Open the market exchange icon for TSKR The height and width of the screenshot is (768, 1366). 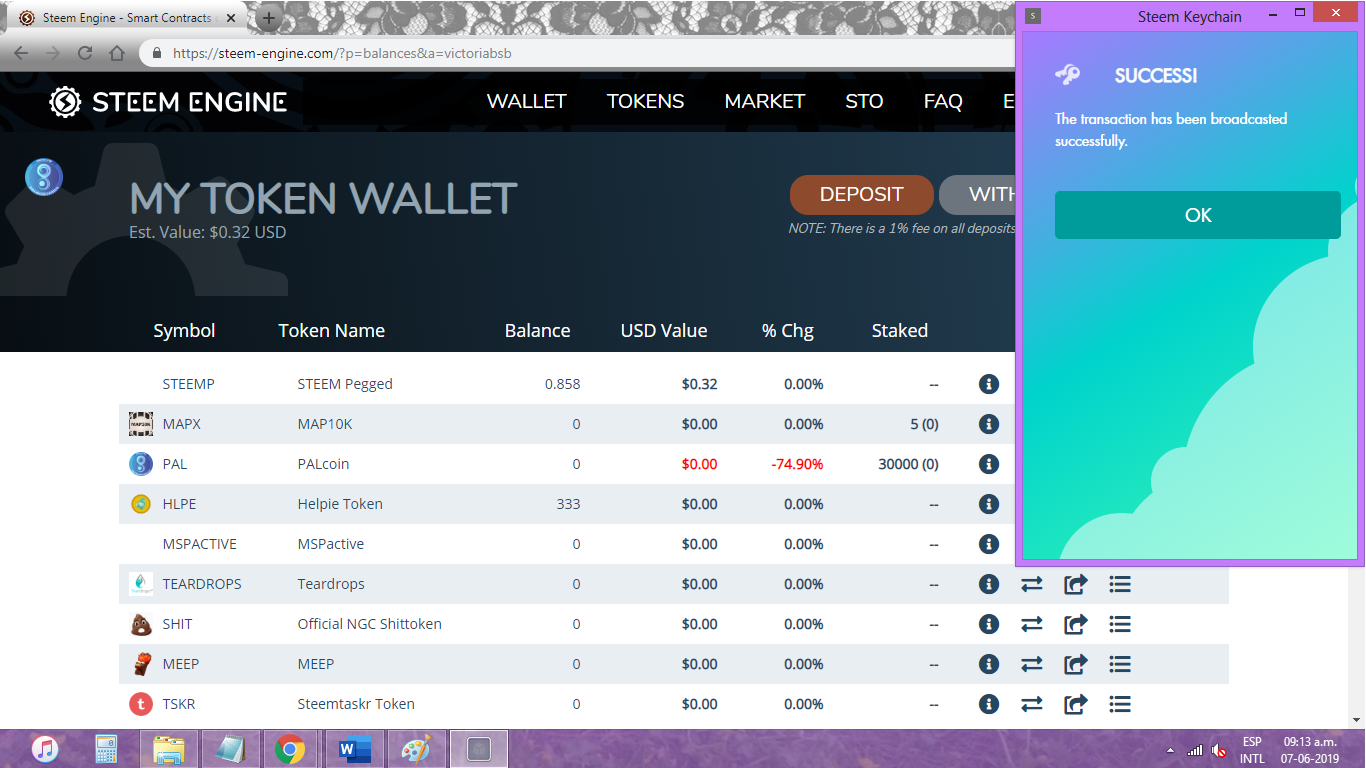(1032, 704)
